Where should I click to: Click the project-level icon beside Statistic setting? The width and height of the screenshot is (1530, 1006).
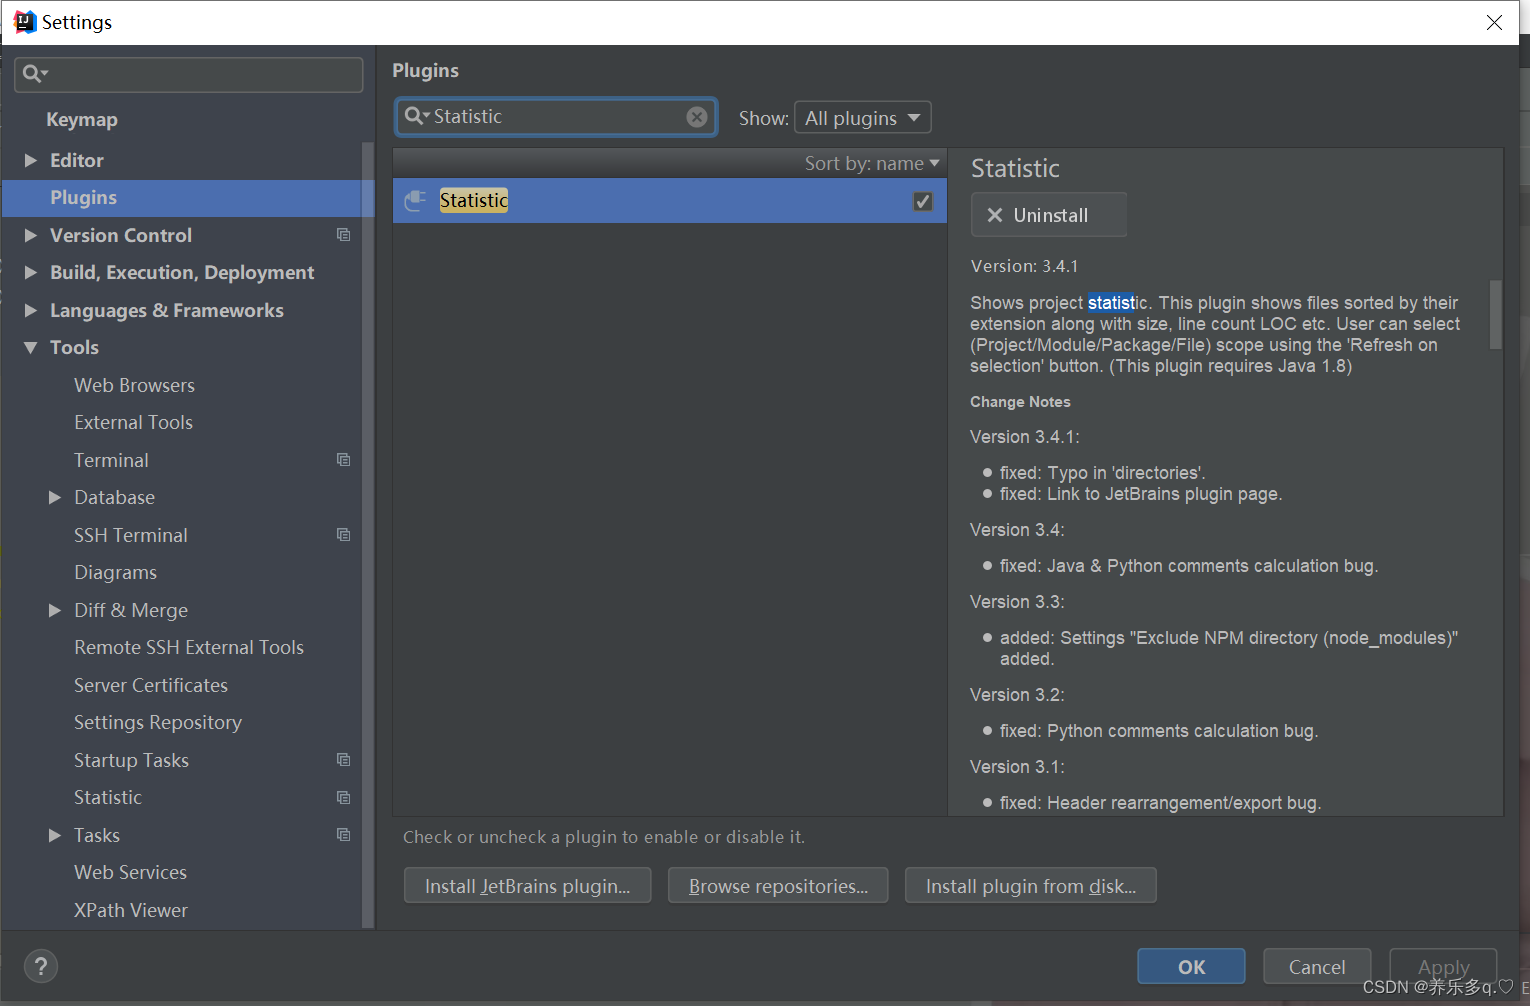coord(344,798)
